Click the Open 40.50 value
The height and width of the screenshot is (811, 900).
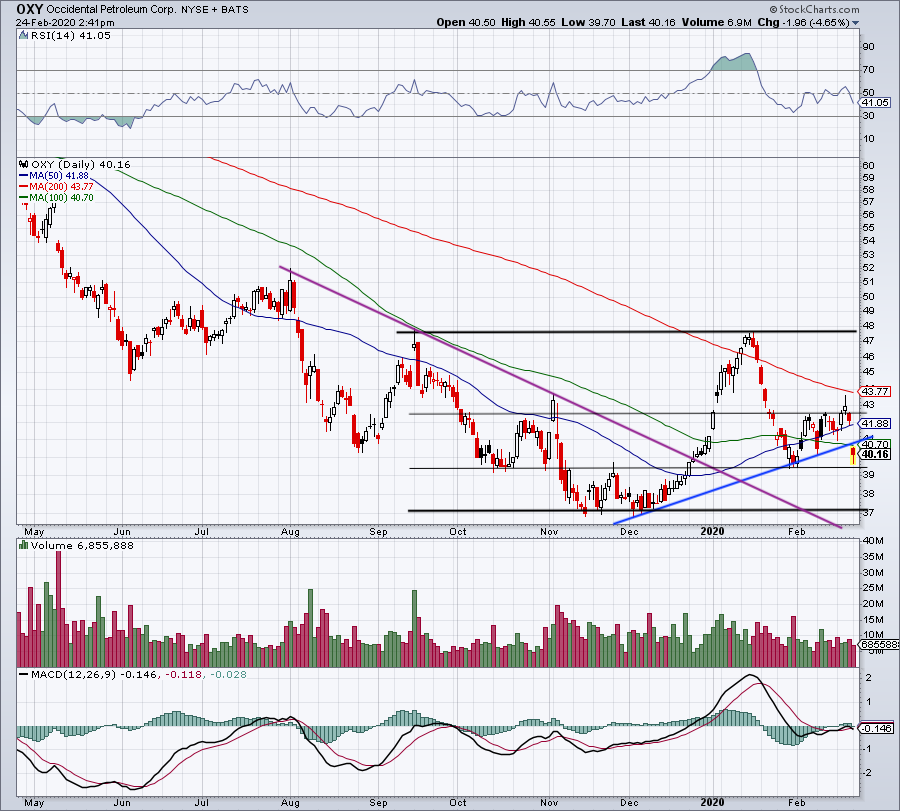tap(465, 22)
